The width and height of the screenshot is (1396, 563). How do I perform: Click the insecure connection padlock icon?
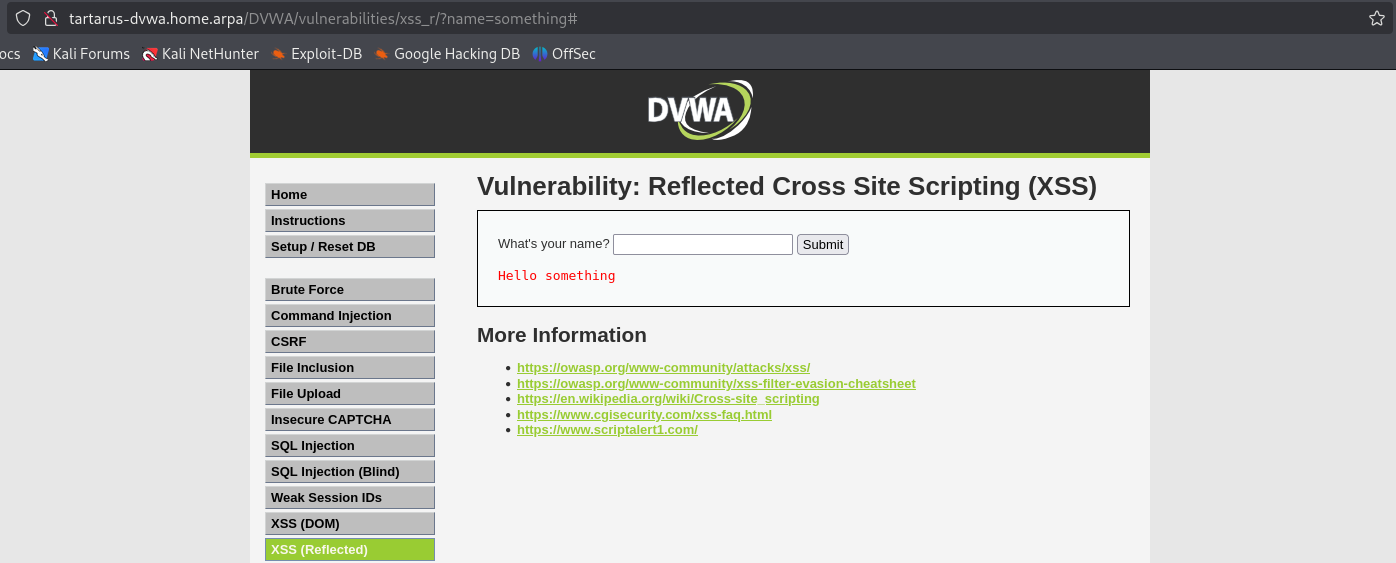click(51, 18)
